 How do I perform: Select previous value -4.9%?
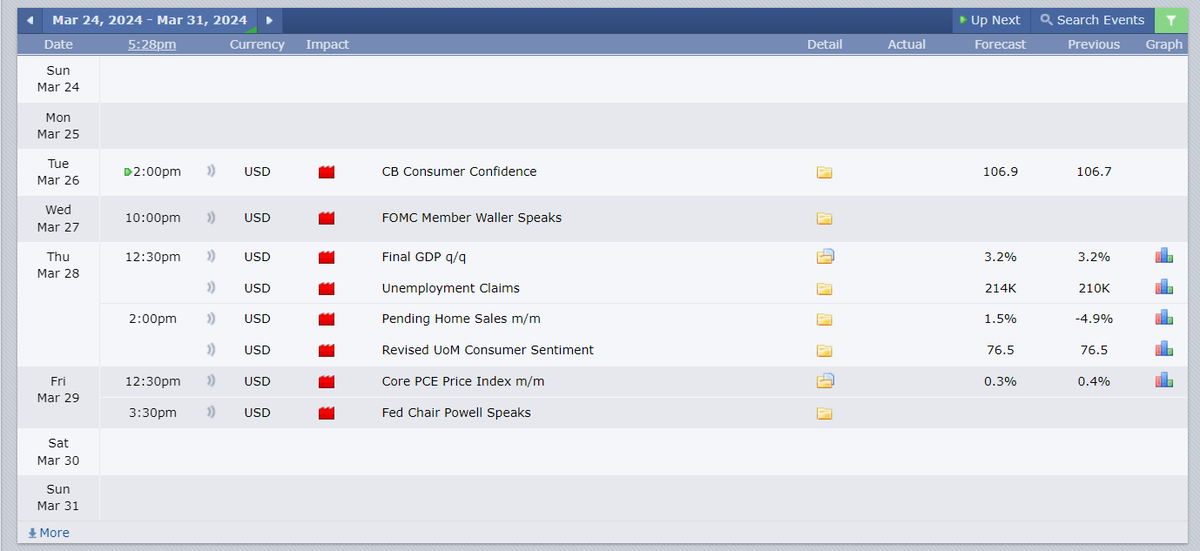(1094, 319)
